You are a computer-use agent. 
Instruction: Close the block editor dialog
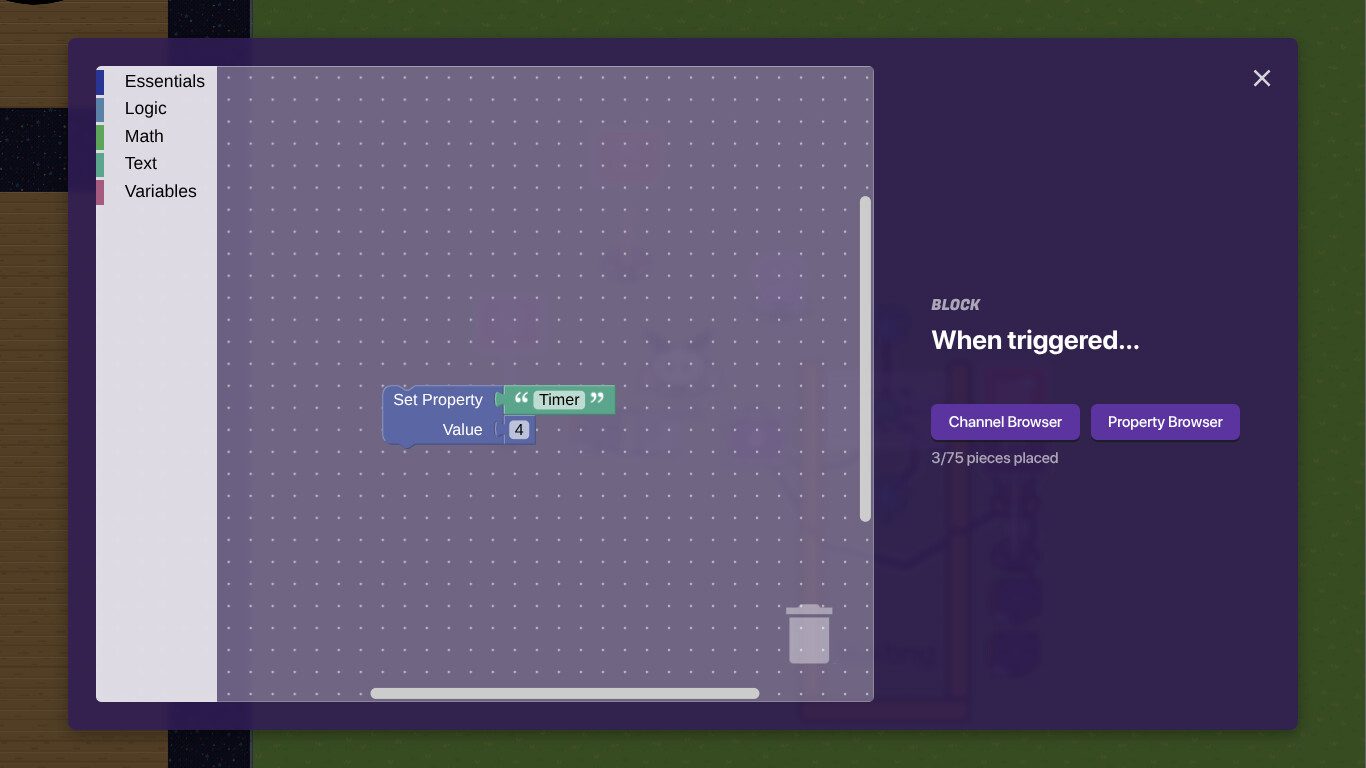[x=1261, y=78]
